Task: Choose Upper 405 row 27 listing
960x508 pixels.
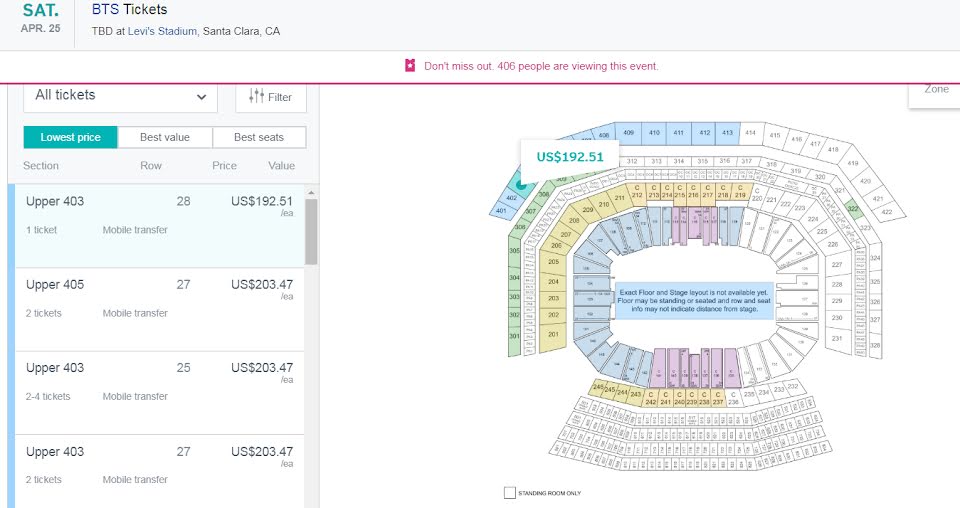Action: click(159, 309)
